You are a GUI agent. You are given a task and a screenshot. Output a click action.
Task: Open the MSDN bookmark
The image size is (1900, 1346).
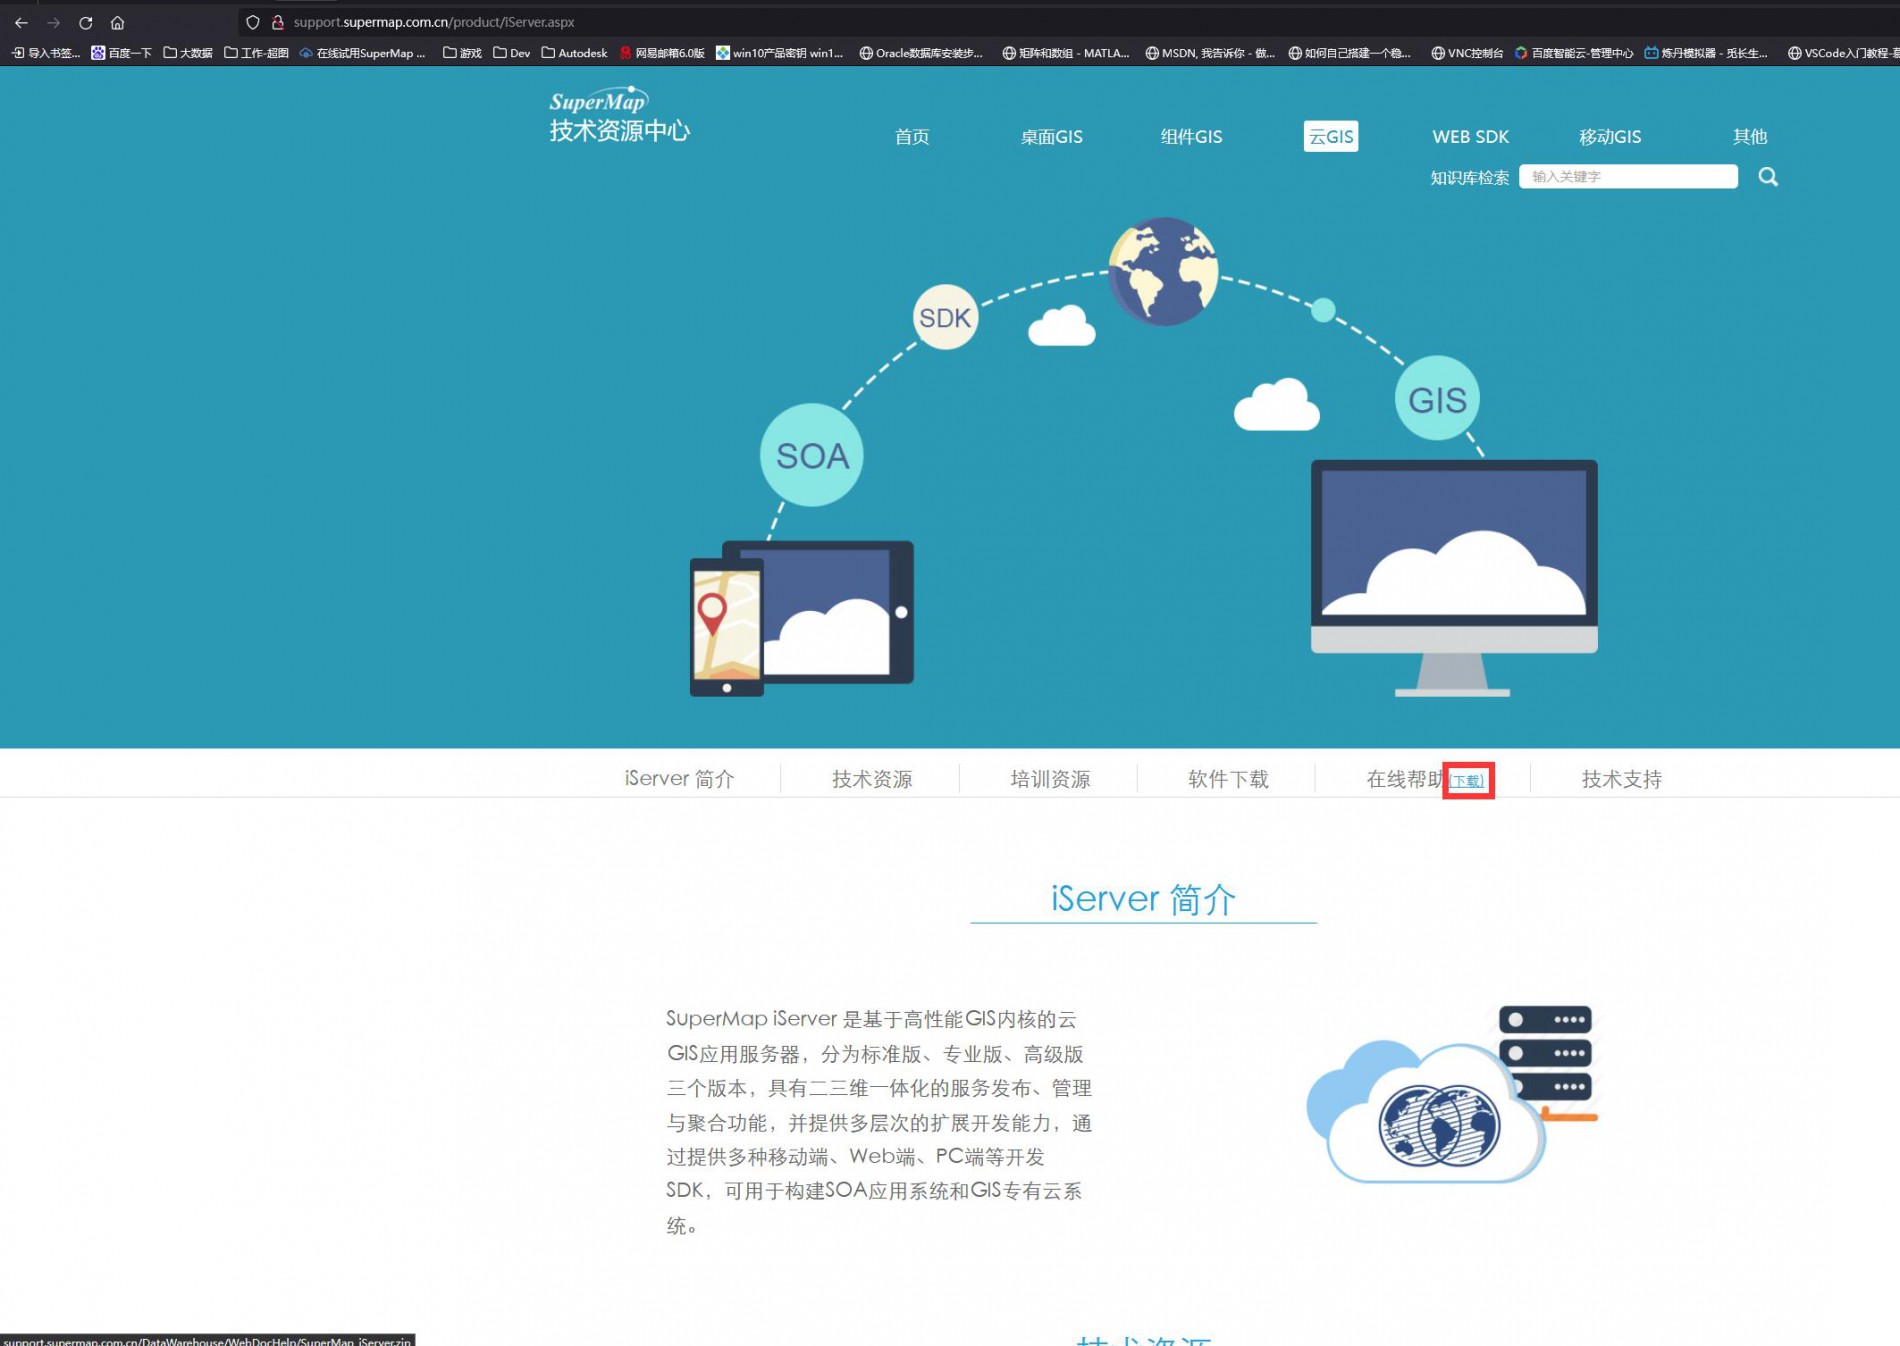pos(1210,53)
